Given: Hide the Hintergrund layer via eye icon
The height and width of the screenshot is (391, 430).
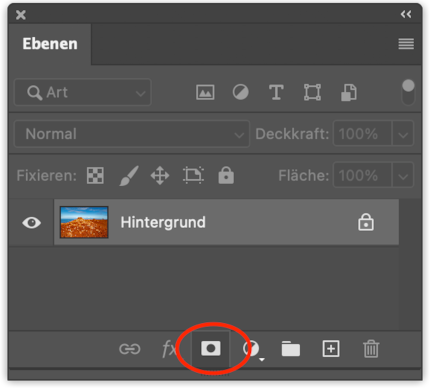Looking at the screenshot, I should 31,222.
